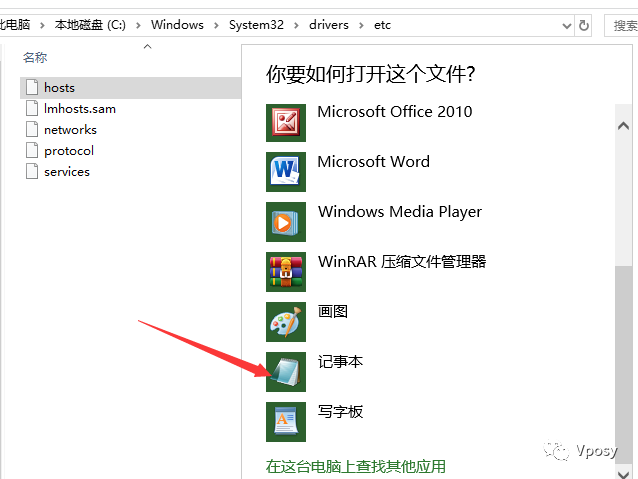
Task: Choose the 写字板 label
Action: pyautogui.click(x=340, y=412)
